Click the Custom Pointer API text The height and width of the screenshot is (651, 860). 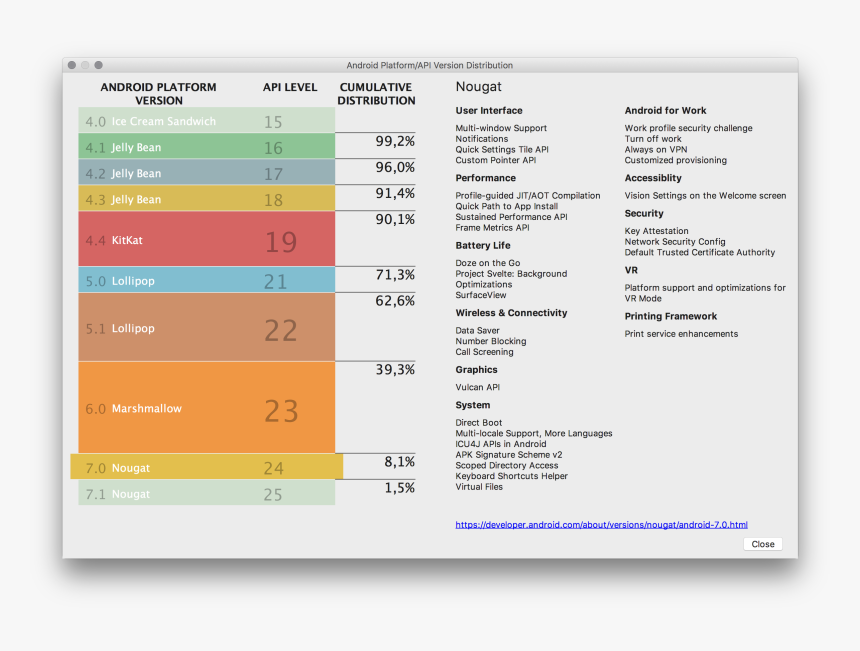click(x=495, y=160)
